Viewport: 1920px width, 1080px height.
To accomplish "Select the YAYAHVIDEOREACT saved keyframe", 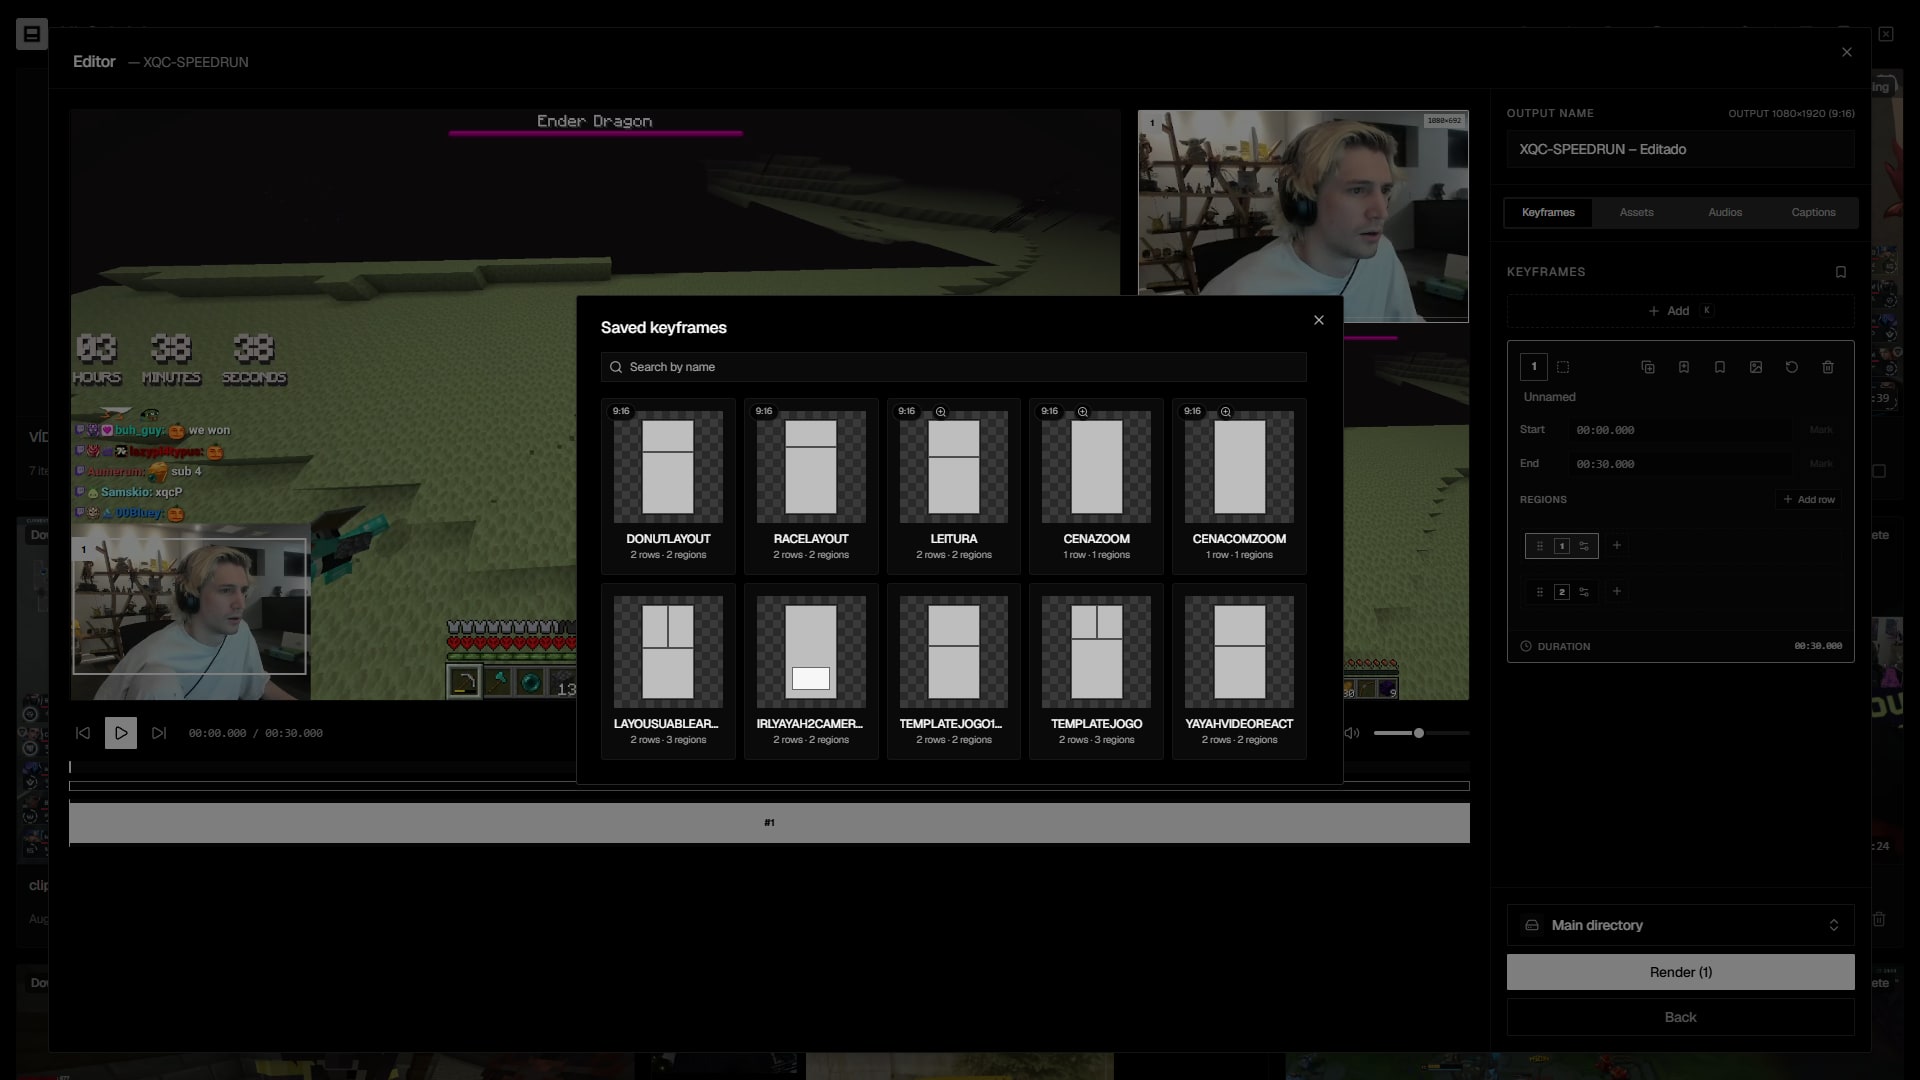I will click(x=1239, y=671).
